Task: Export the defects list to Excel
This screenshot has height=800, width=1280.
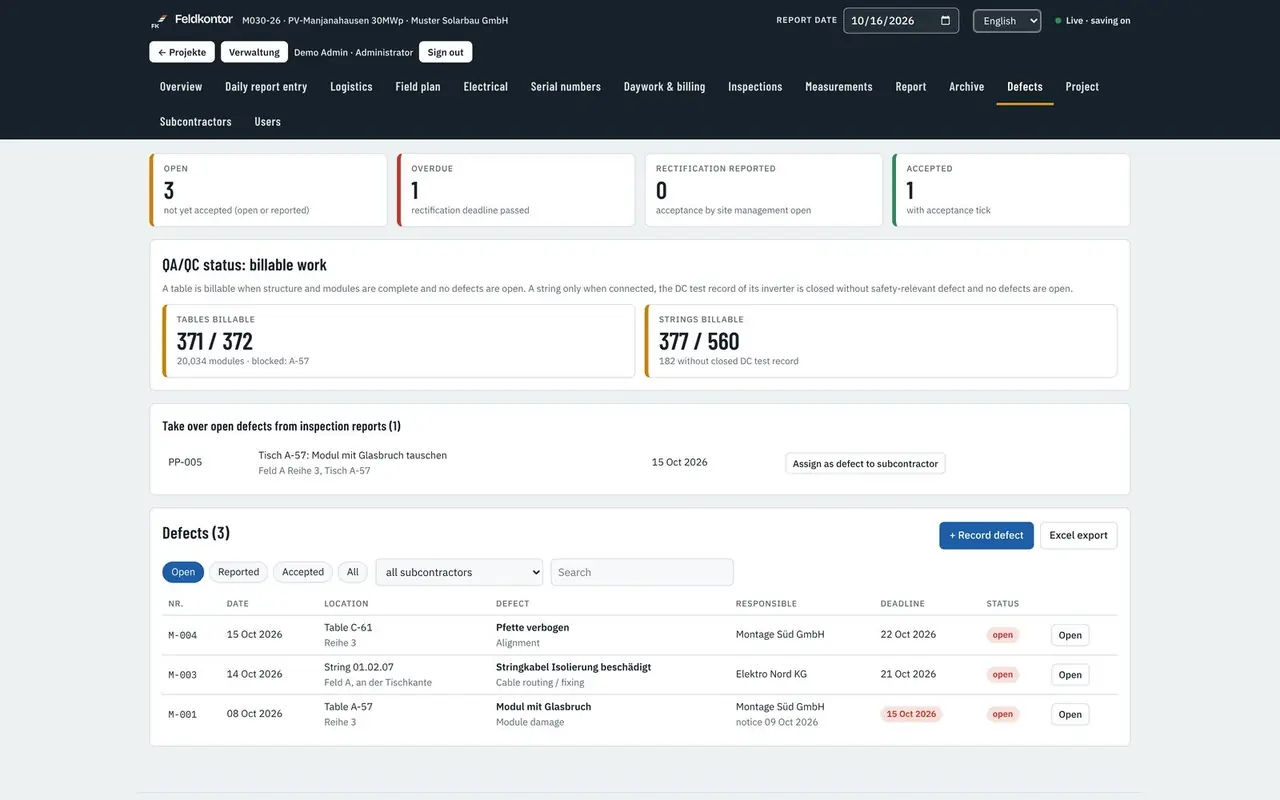Action: pos(1078,535)
